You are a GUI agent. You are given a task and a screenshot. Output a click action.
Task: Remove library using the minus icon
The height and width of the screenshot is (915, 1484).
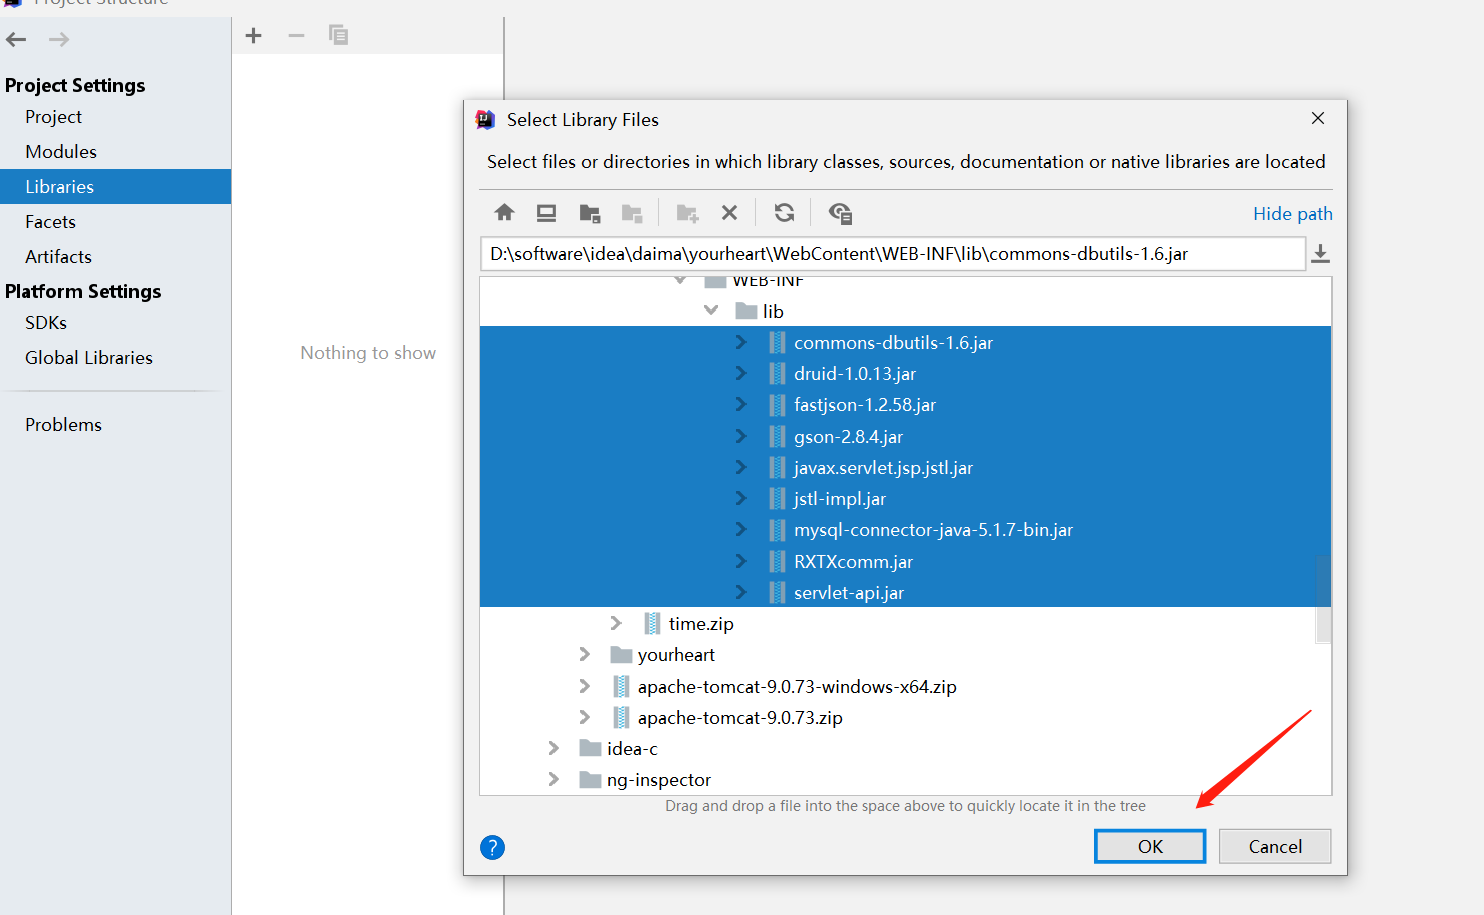click(296, 36)
